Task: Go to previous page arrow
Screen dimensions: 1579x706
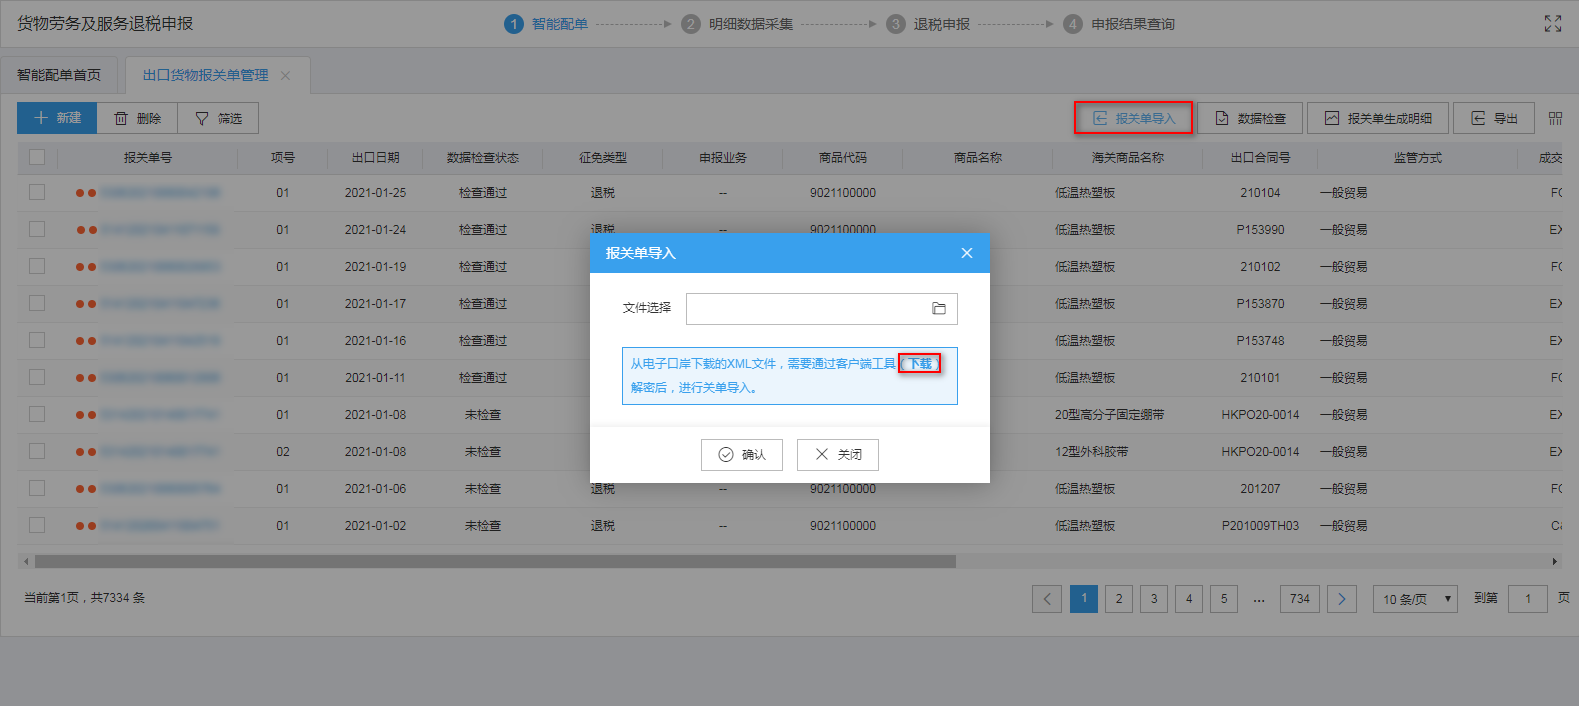Action: [x=1047, y=599]
